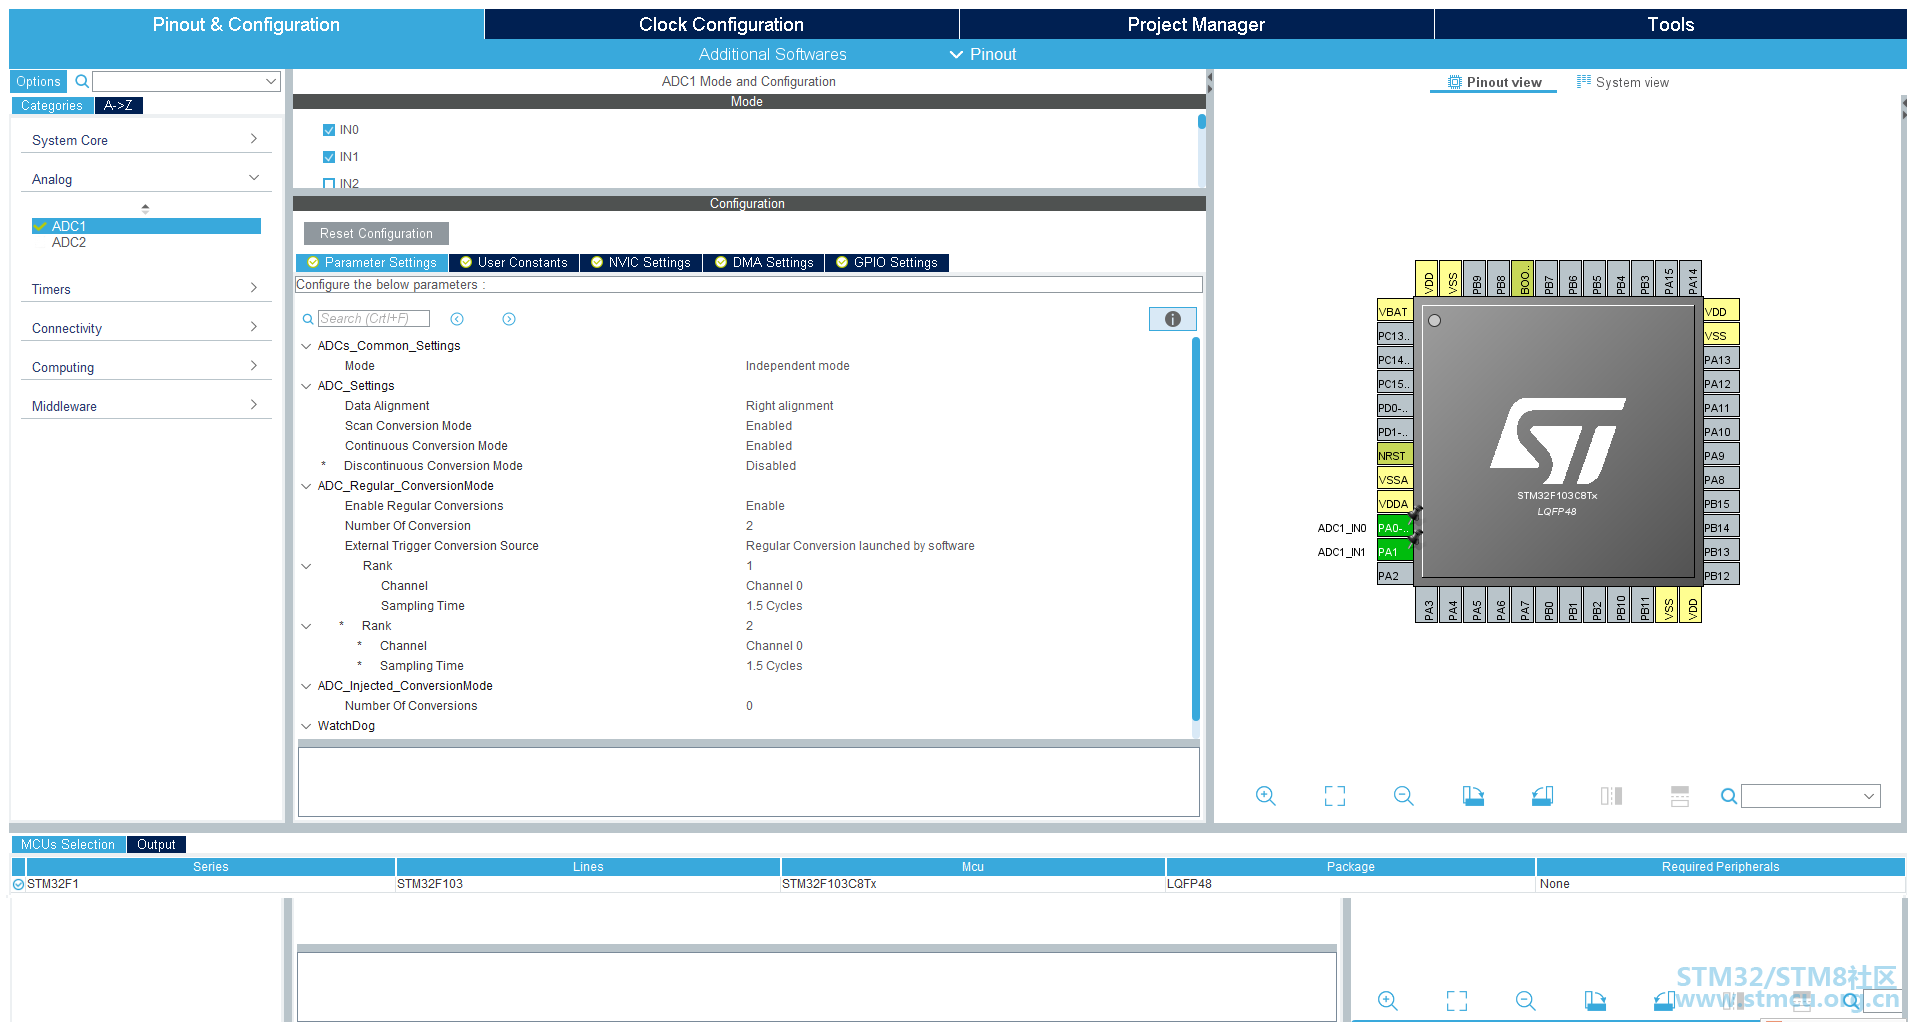Open the DMA Settings tab
The width and height of the screenshot is (1908, 1022).
click(764, 262)
